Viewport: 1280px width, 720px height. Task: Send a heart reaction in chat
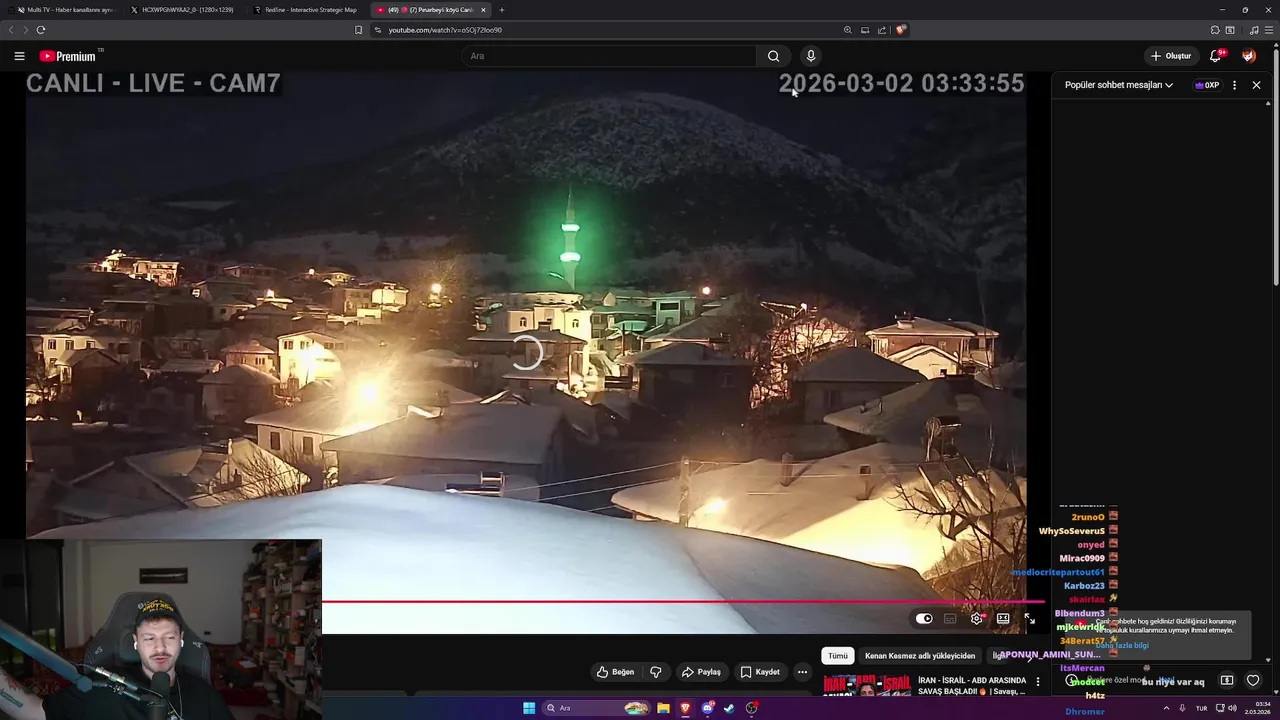pyautogui.click(x=1253, y=681)
